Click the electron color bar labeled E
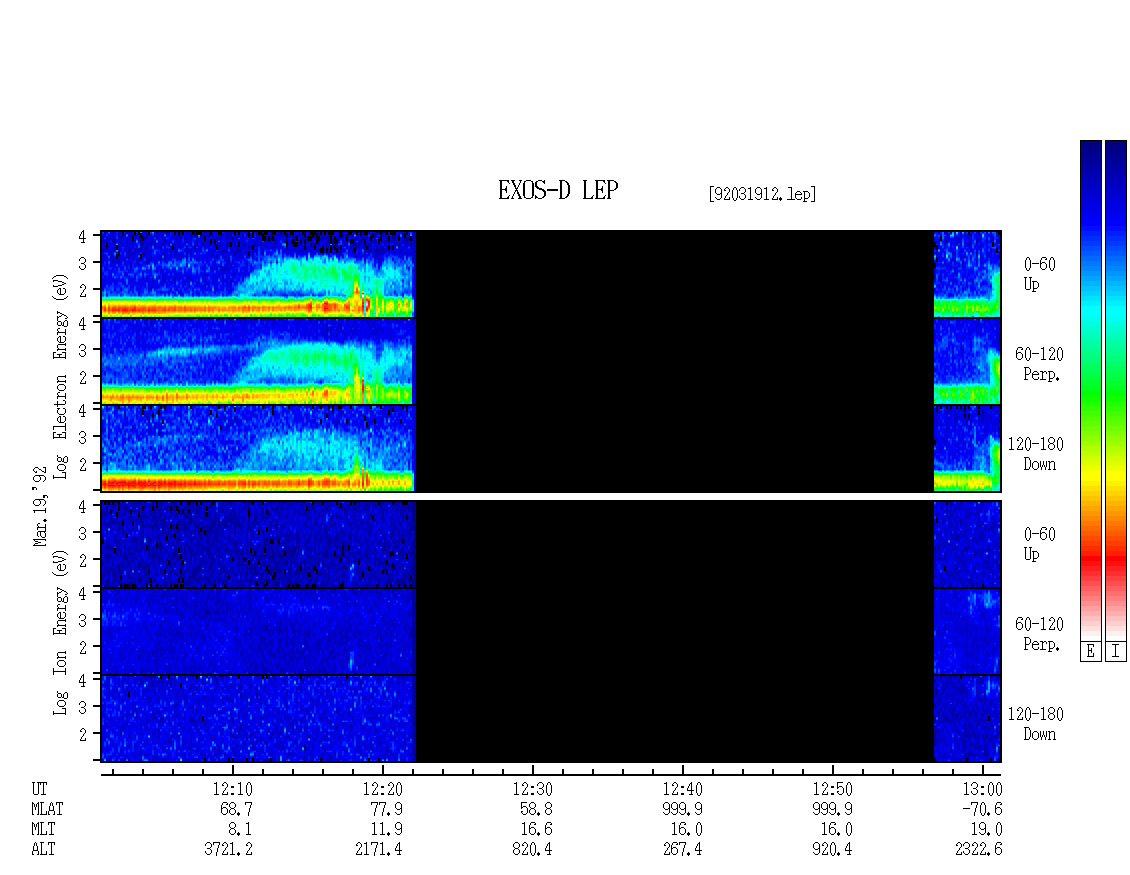 point(1090,390)
